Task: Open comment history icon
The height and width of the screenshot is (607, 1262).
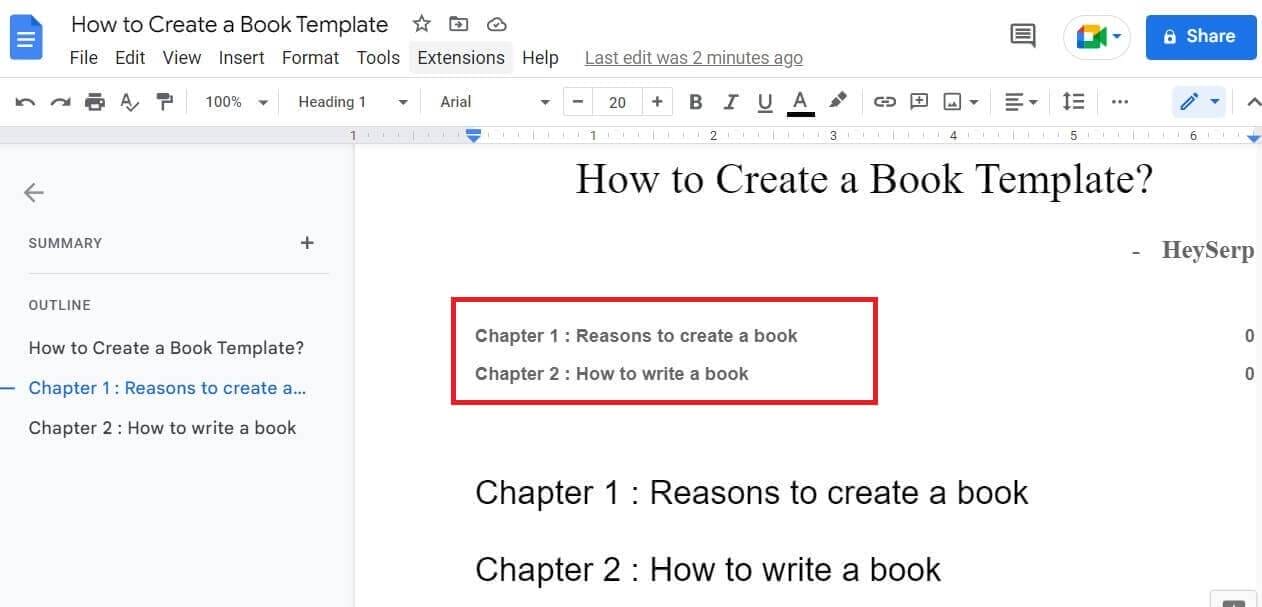Action: (1022, 35)
